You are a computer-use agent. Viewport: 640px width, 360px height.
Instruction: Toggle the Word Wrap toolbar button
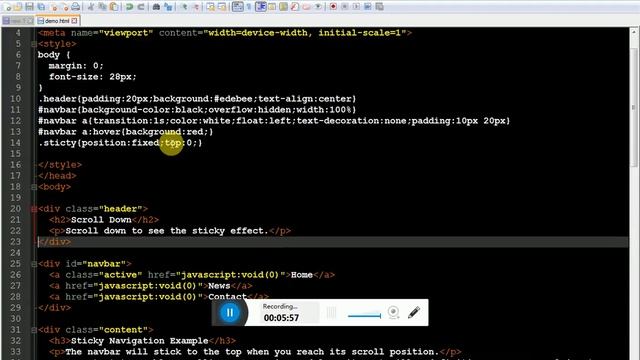(238, 7)
